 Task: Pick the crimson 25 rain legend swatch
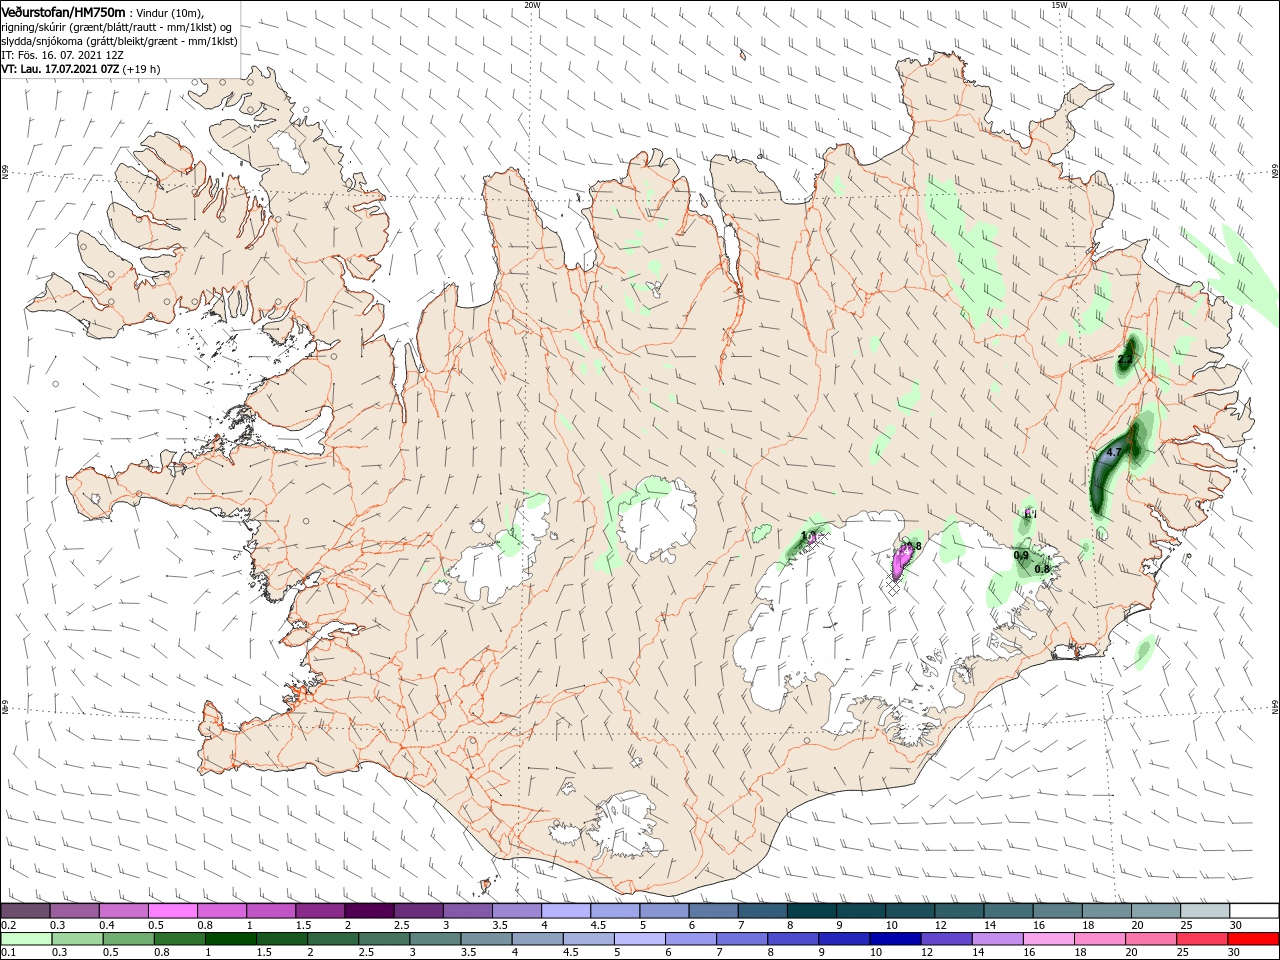(x=1201, y=939)
